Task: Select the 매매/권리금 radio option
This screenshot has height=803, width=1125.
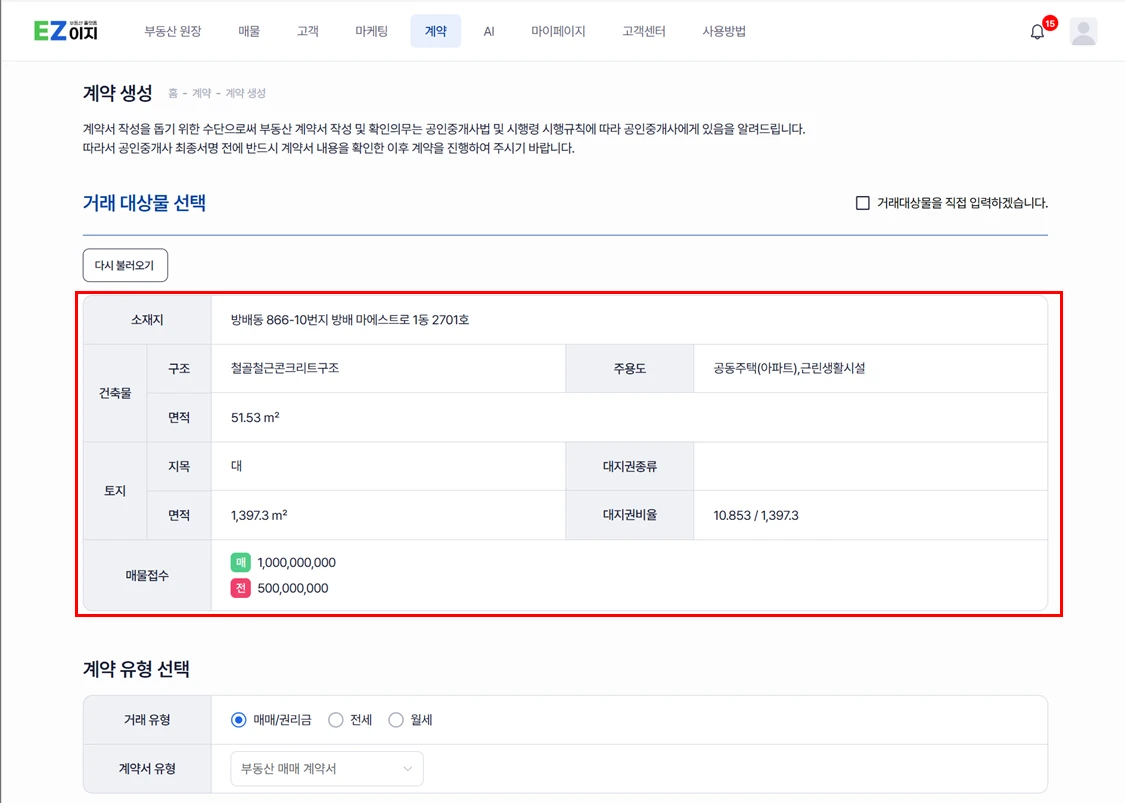Action: click(239, 720)
